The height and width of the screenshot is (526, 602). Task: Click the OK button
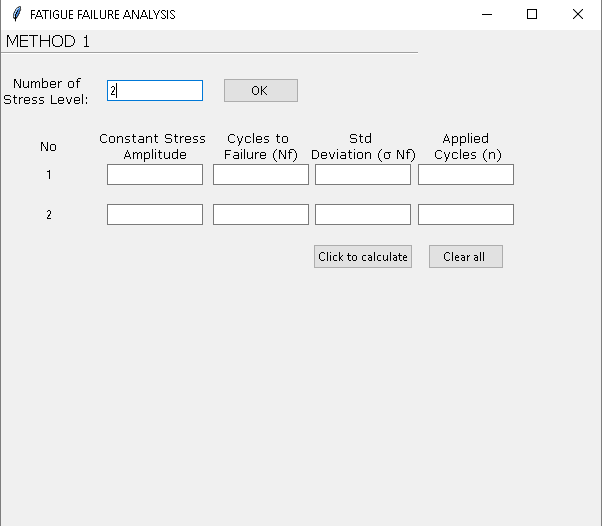tap(261, 91)
